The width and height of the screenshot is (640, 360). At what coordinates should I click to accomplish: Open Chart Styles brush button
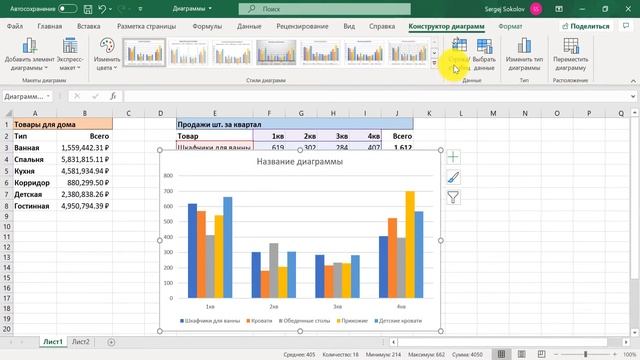(x=453, y=177)
